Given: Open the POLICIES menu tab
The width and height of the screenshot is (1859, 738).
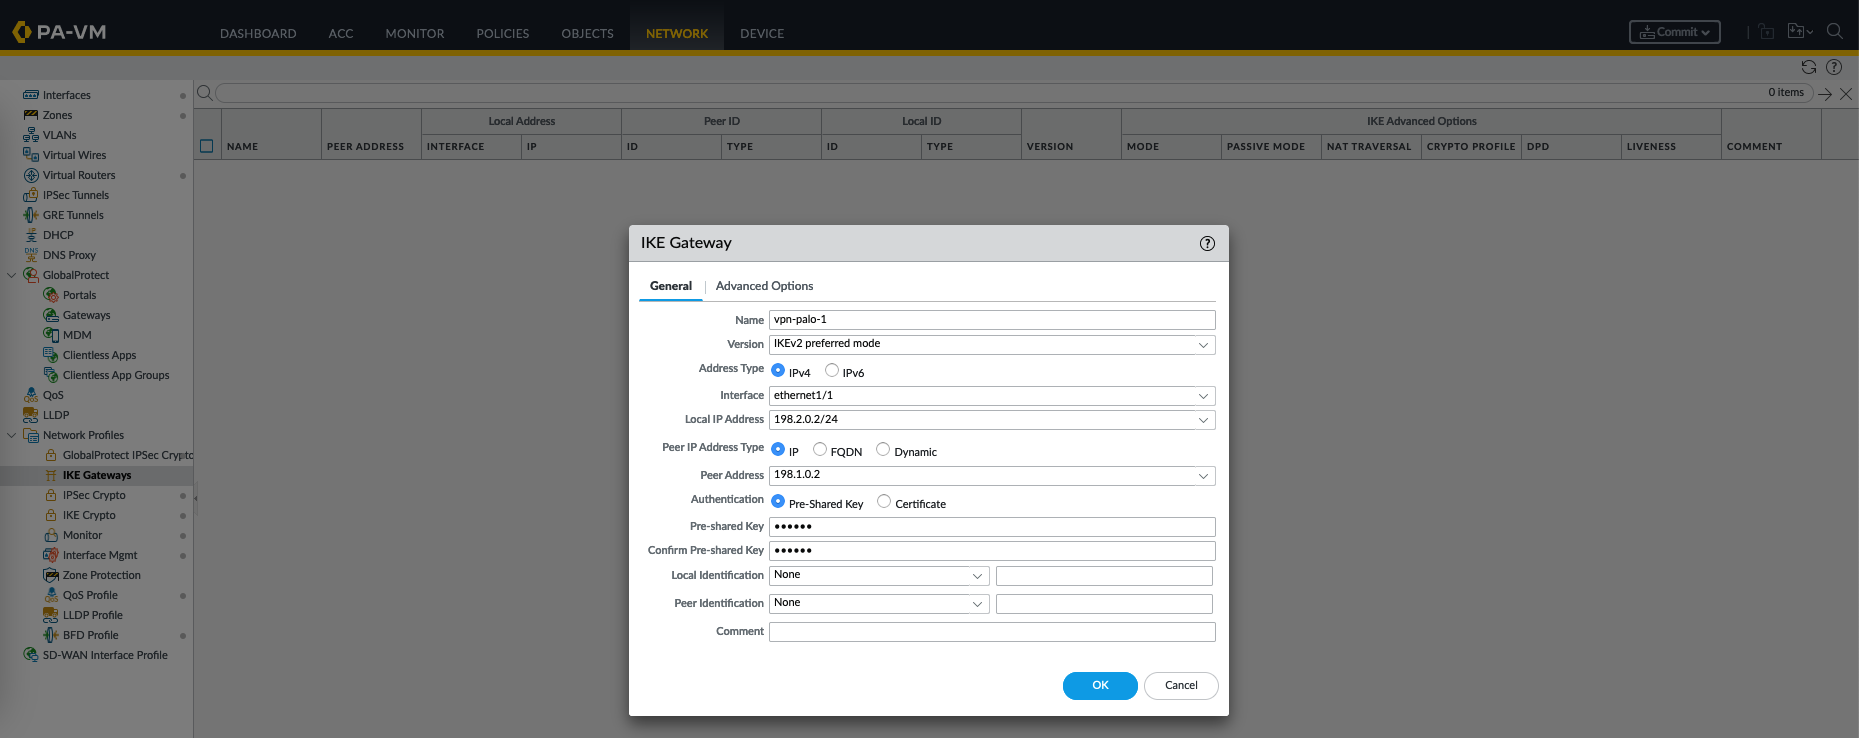Looking at the screenshot, I should 502,33.
